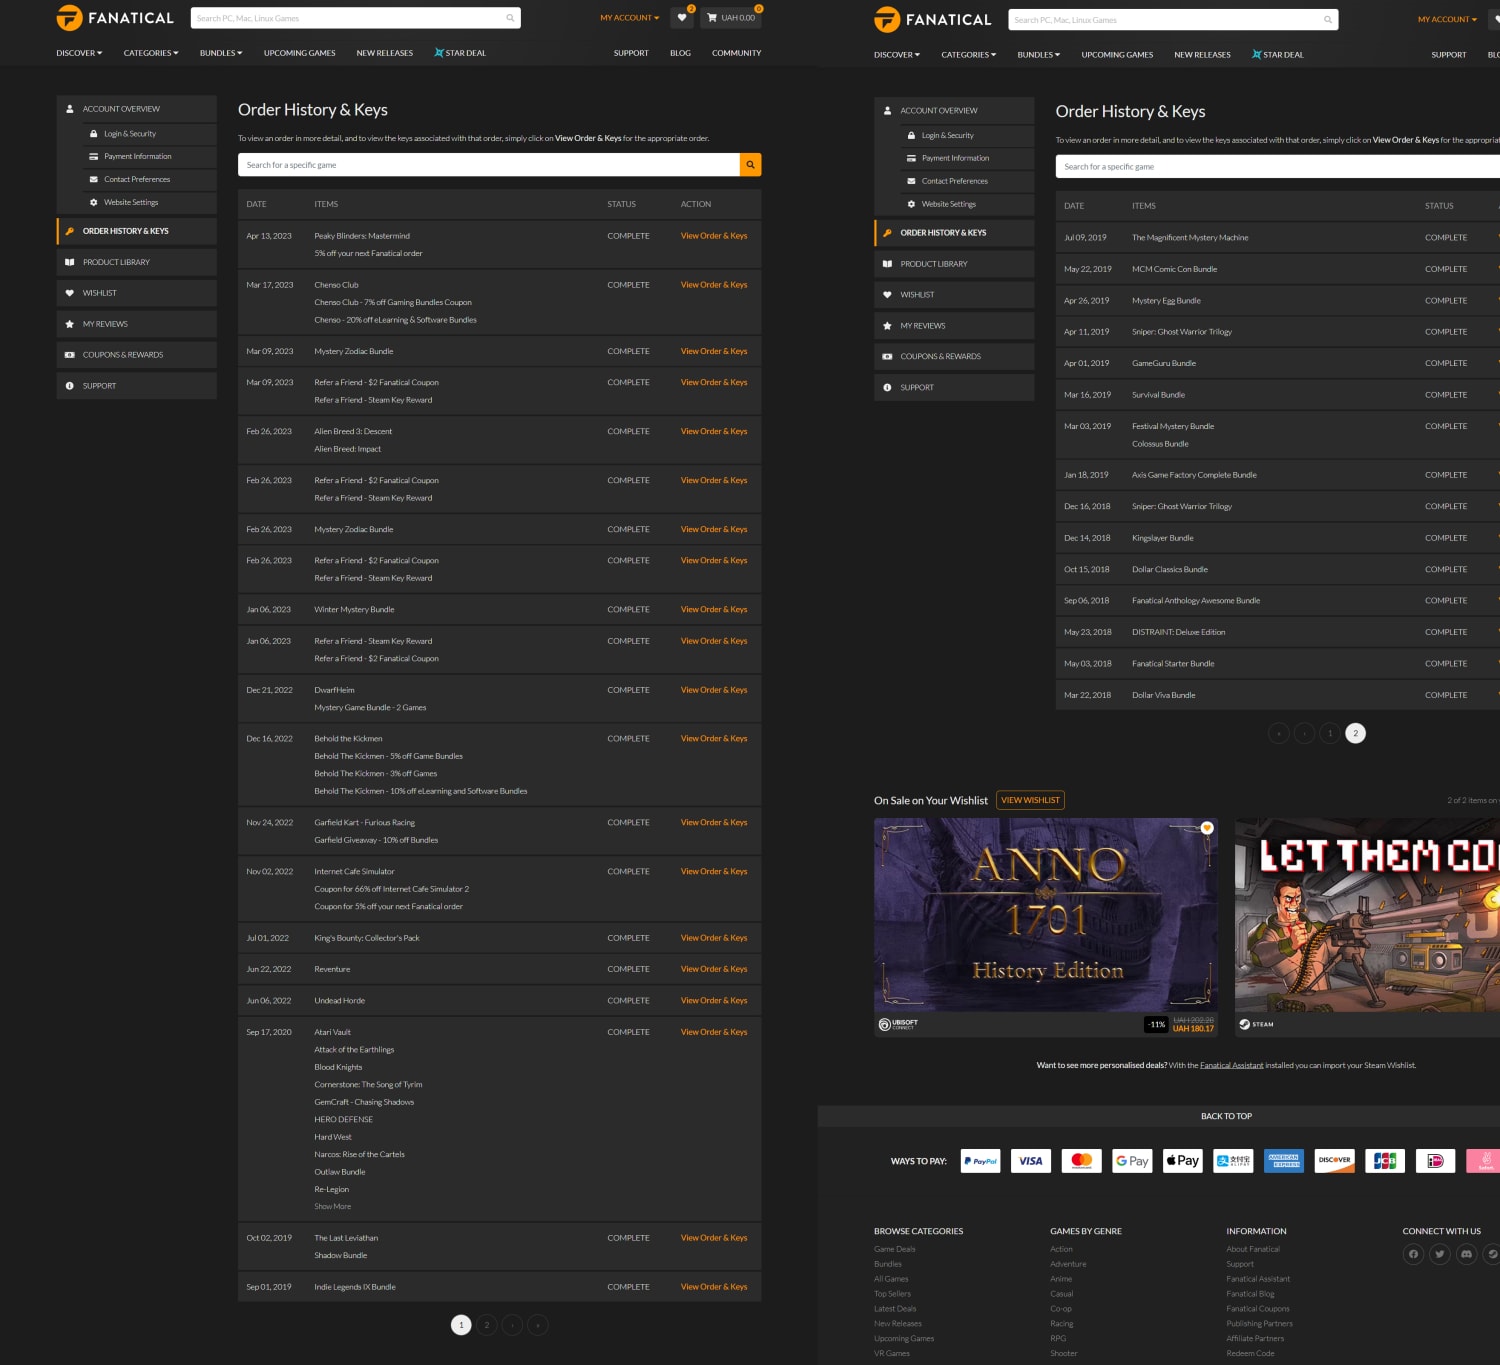Expand the Discover menu in the left page
Viewport: 1500px width, 1365px height.
click(x=79, y=53)
